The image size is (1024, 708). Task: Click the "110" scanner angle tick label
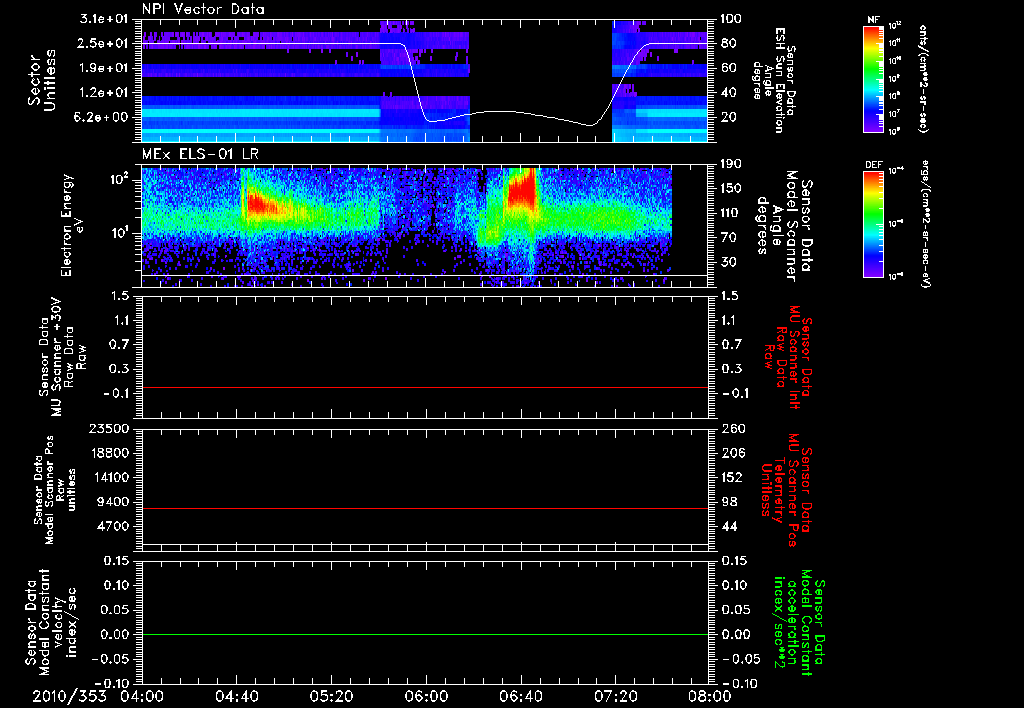(731, 213)
